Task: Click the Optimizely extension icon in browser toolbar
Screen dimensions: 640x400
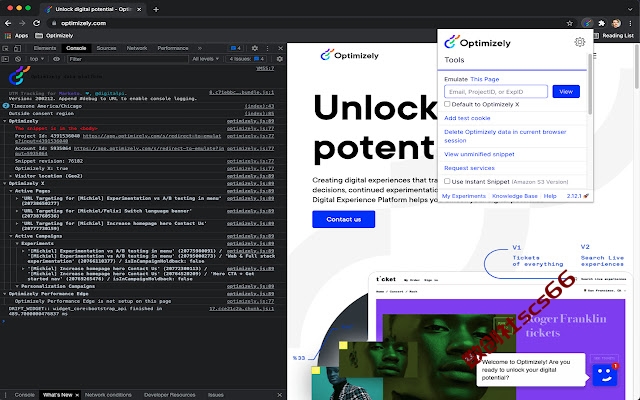Action: (x=587, y=23)
